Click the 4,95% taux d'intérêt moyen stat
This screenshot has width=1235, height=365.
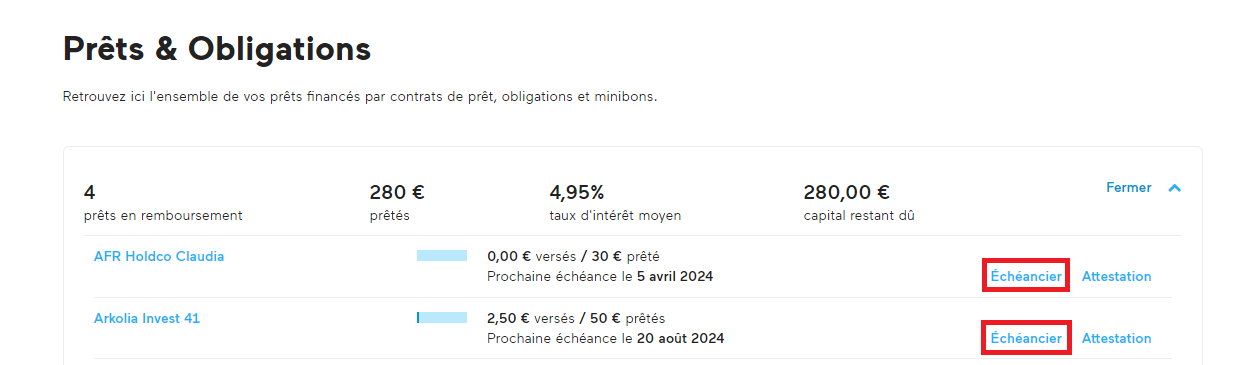click(615, 202)
